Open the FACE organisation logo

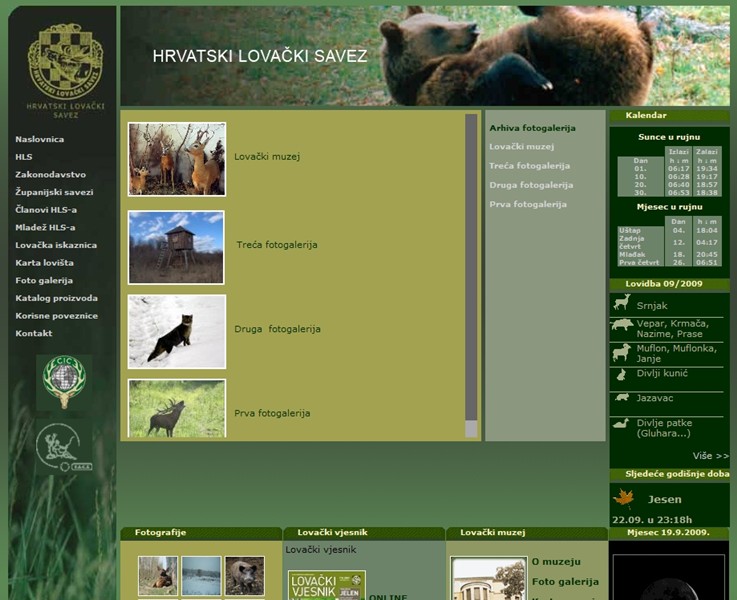point(64,448)
